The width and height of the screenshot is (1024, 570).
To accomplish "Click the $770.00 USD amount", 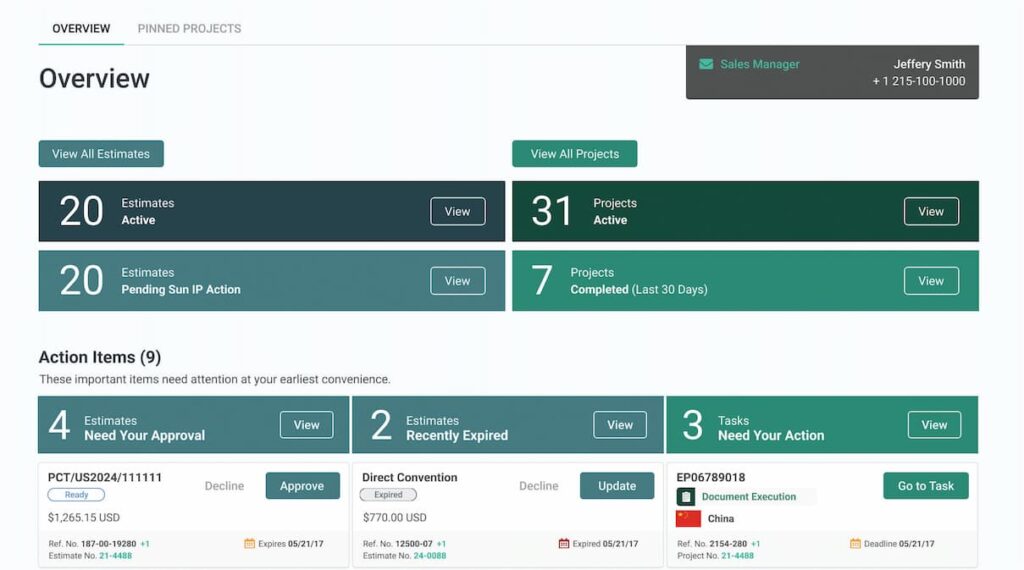I will 394,518.
